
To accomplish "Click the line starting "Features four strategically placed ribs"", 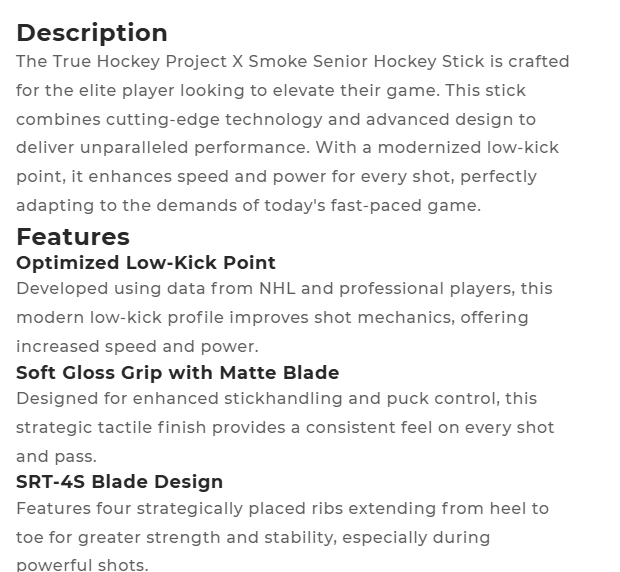I will [282, 509].
